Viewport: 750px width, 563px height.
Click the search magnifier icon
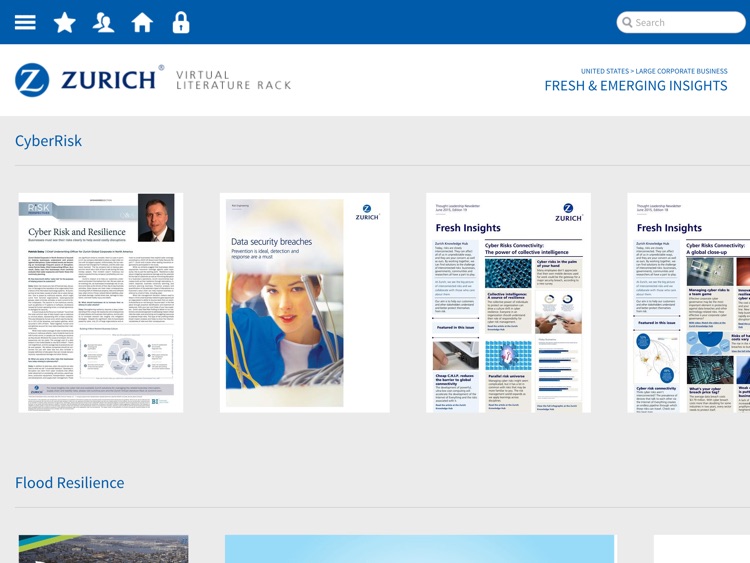(627, 22)
